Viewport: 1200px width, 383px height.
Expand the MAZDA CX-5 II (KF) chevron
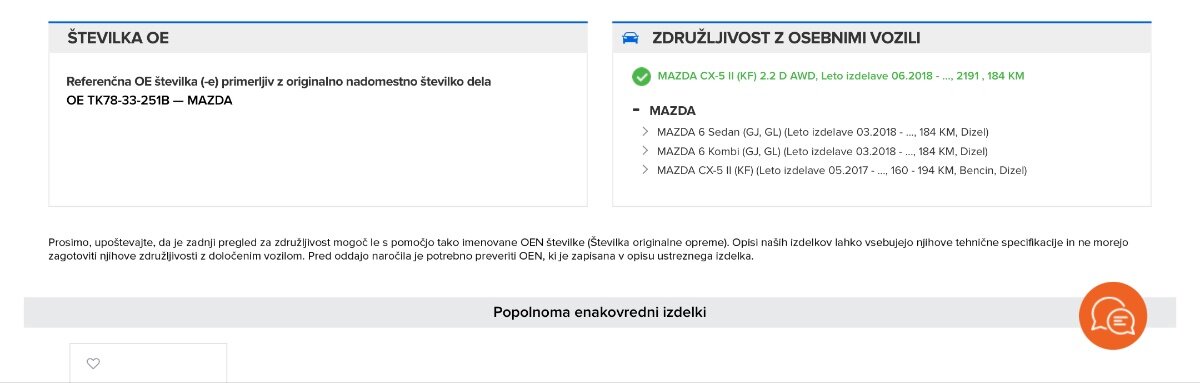646,170
